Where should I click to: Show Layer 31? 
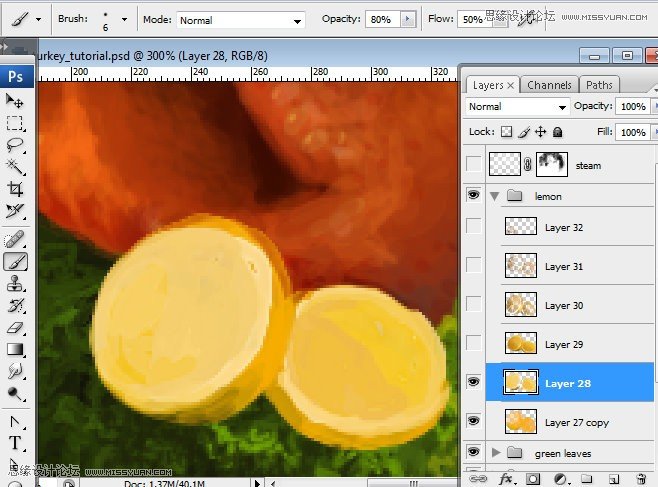(x=474, y=265)
